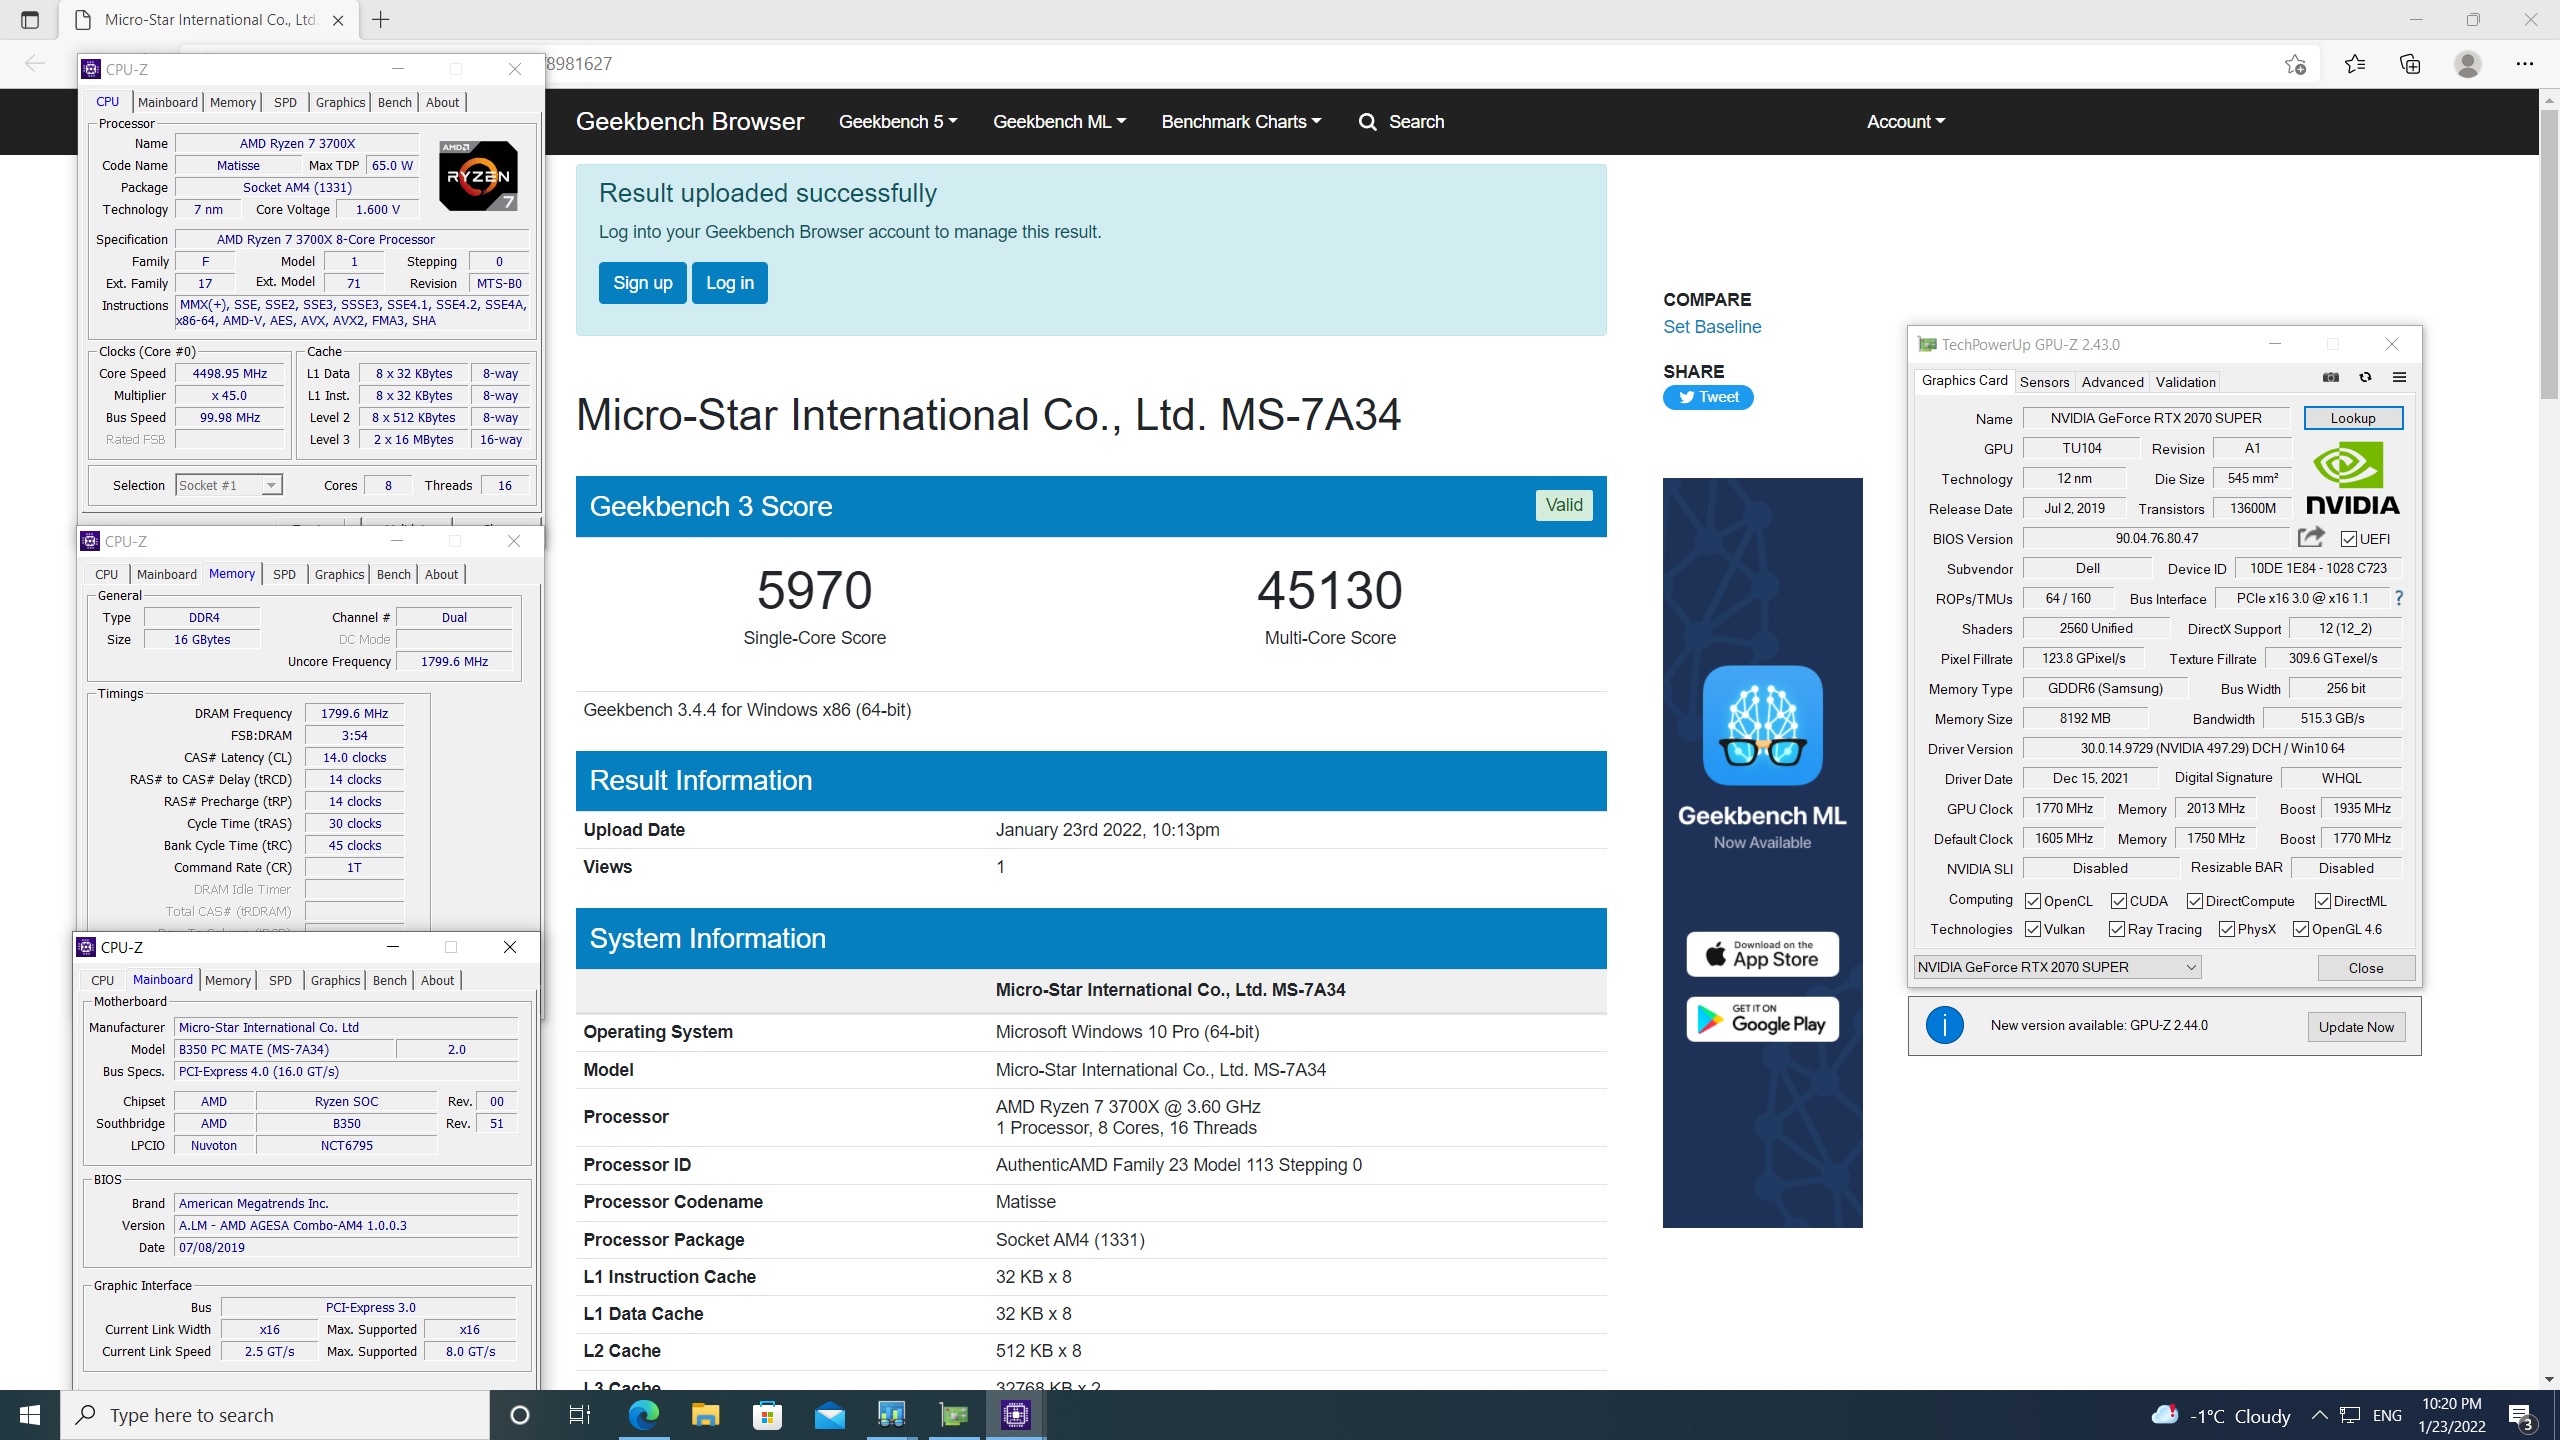Toggle the UEFI checkbox in GPU-Z
The height and width of the screenshot is (1440, 2560).
[2349, 539]
